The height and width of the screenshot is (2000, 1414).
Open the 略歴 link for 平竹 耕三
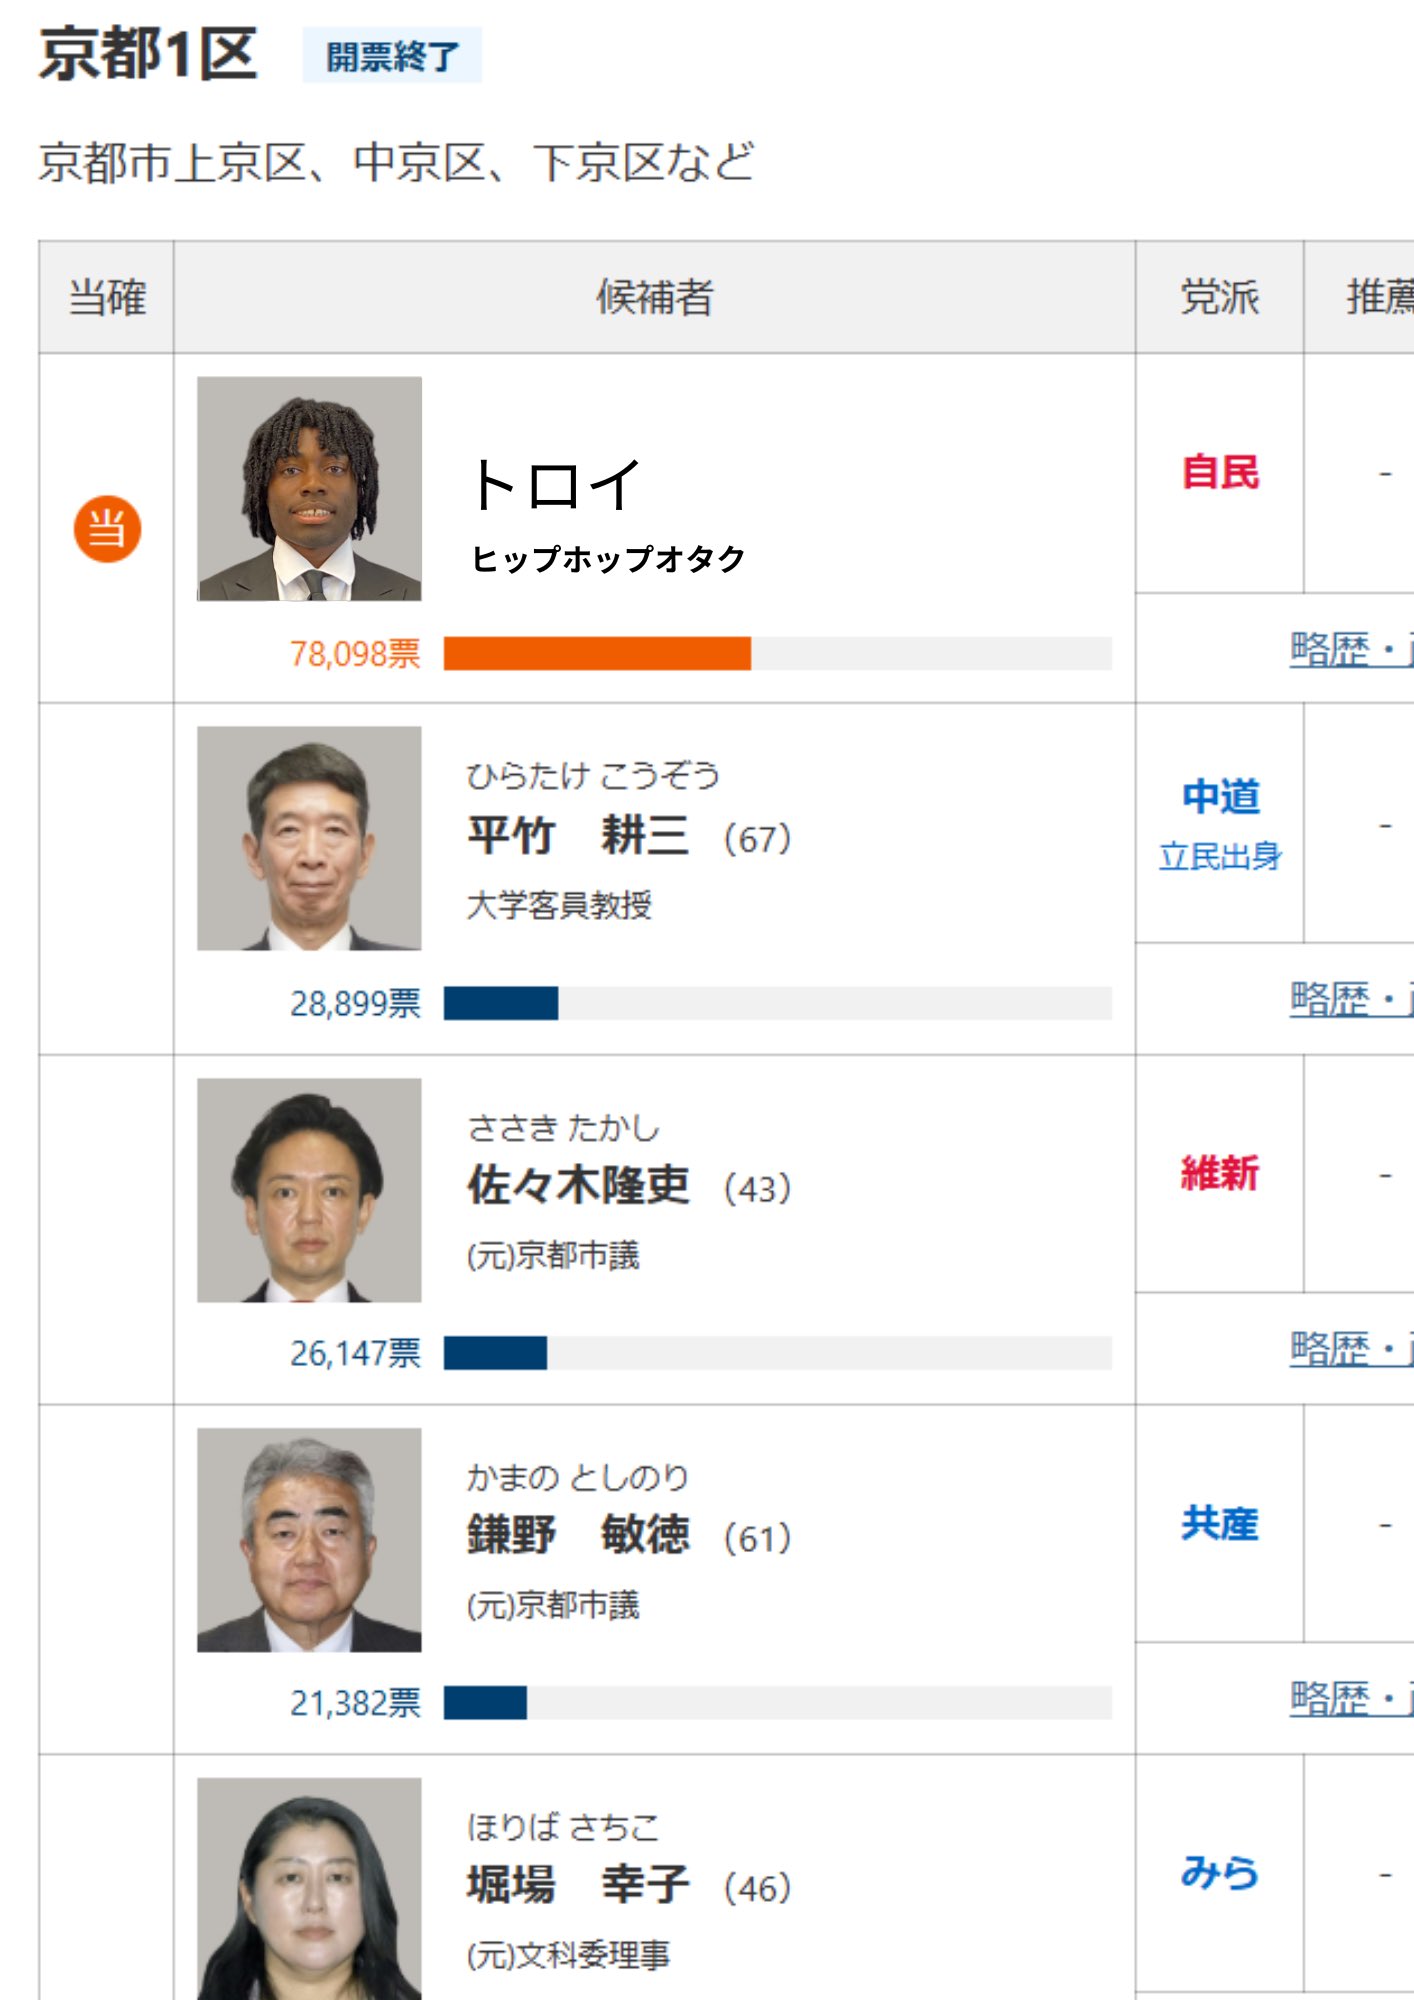tap(1330, 998)
